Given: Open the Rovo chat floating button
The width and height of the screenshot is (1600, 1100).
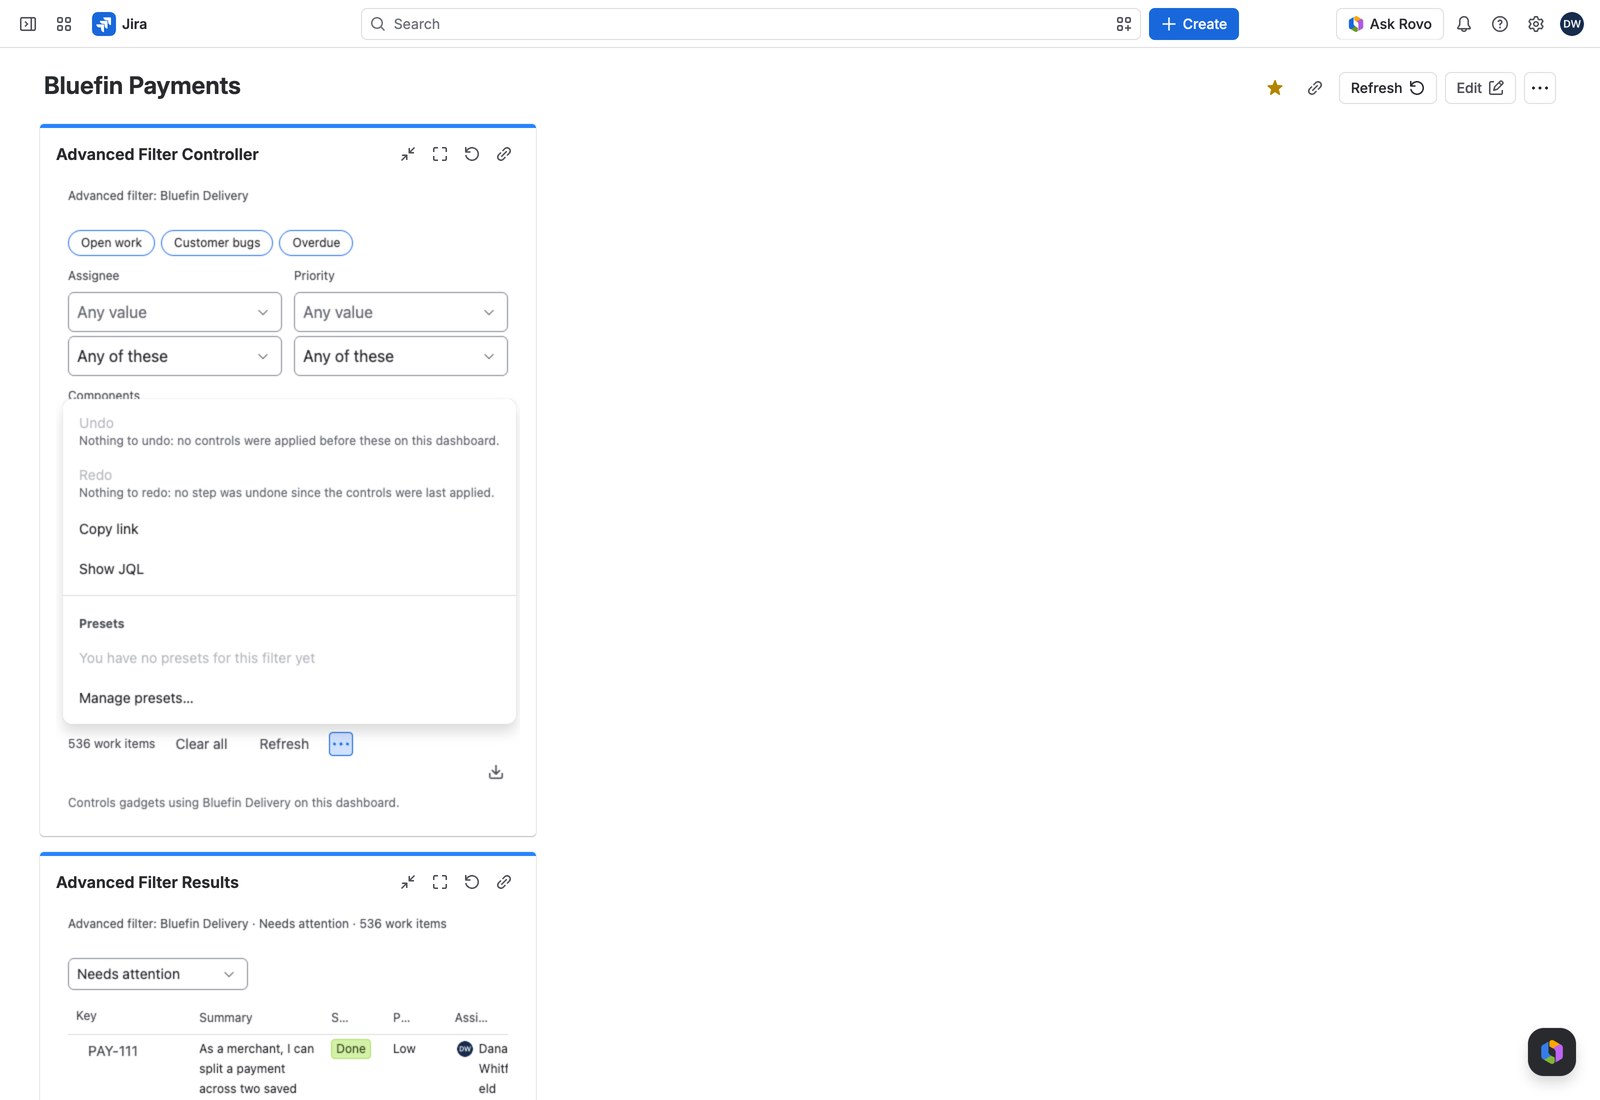Looking at the screenshot, I should (x=1552, y=1052).
